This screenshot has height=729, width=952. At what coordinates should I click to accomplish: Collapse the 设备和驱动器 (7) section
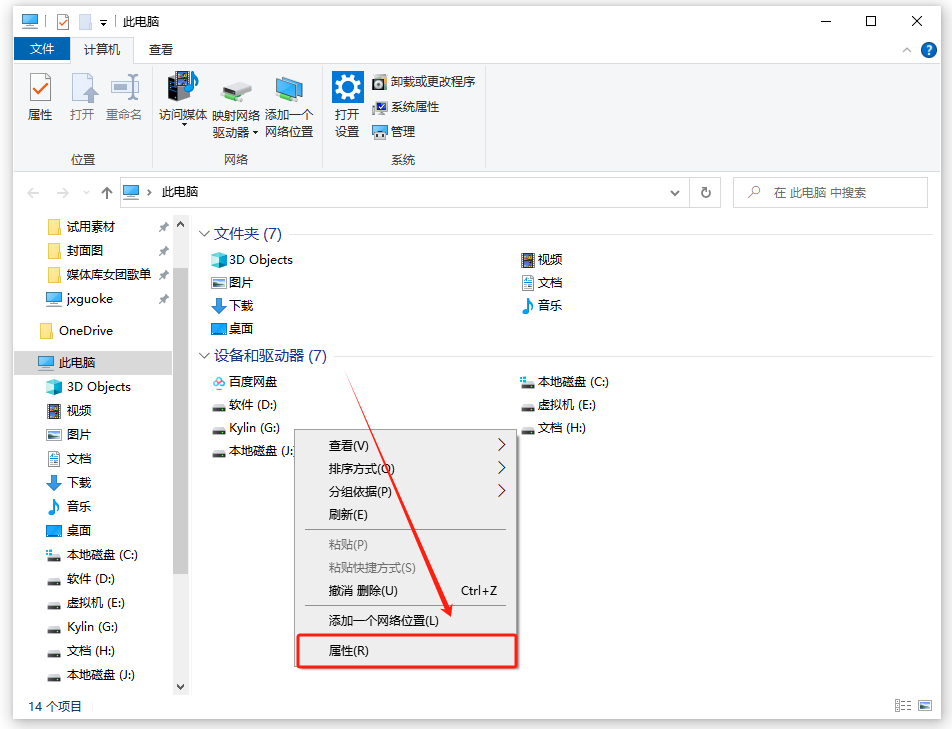click(205, 355)
